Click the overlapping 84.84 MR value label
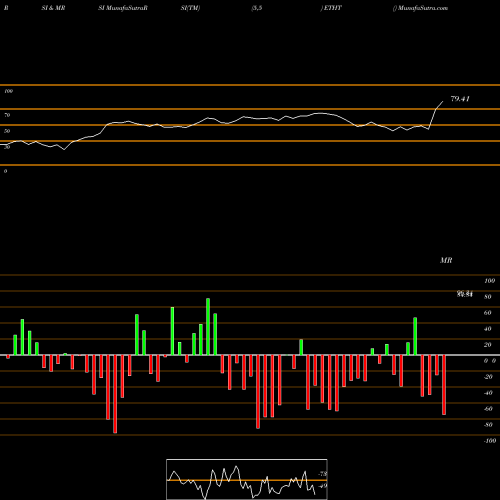This screenshot has width=500, height=500. pos(465,294)
